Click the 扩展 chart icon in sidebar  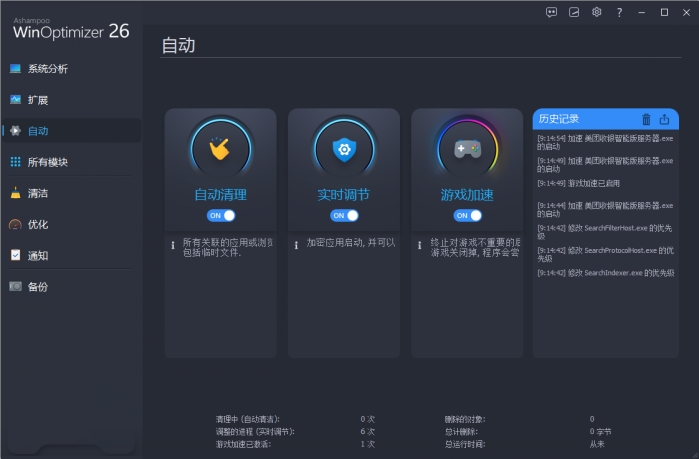(x=16, y=100)
